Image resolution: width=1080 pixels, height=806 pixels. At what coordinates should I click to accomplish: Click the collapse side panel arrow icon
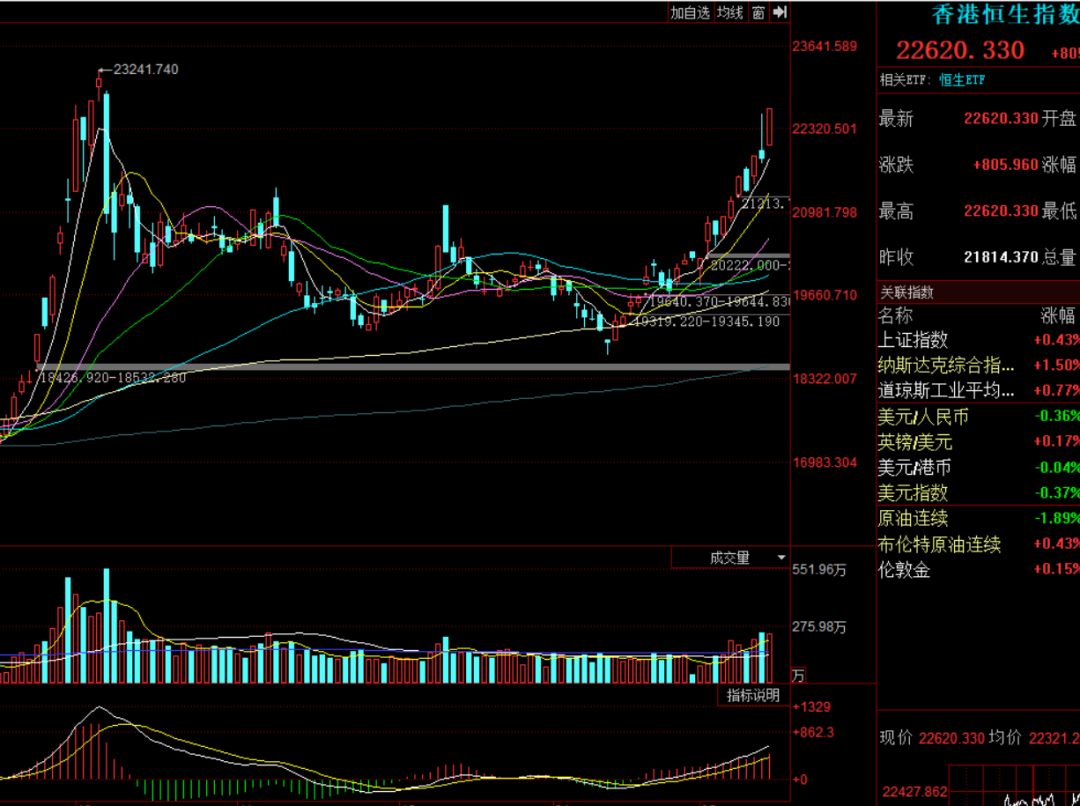(x=780, y=12)
